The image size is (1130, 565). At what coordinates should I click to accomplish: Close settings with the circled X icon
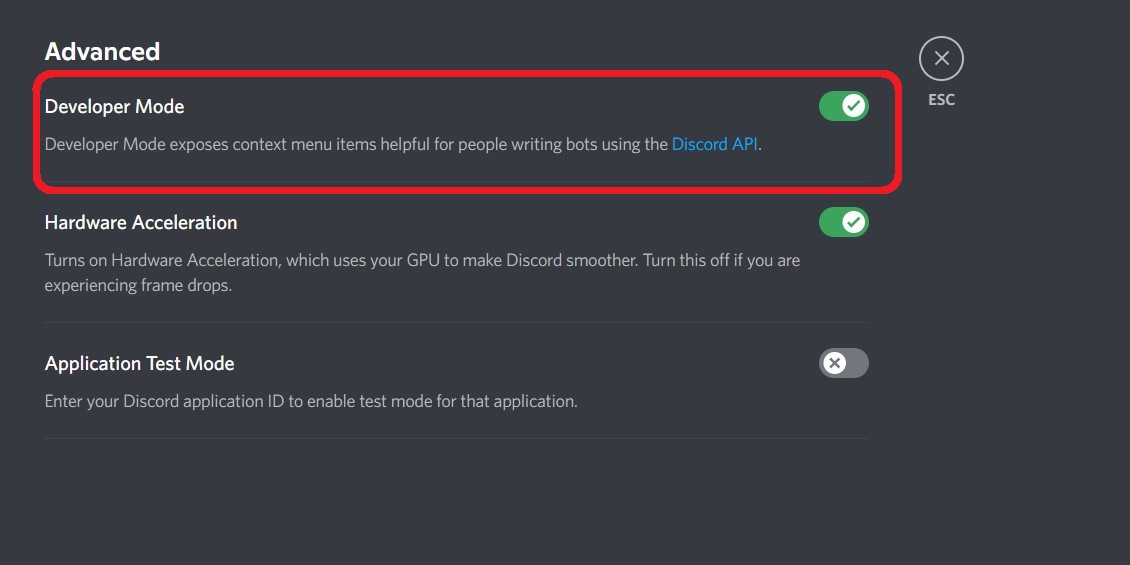click(x=941, y=58)
